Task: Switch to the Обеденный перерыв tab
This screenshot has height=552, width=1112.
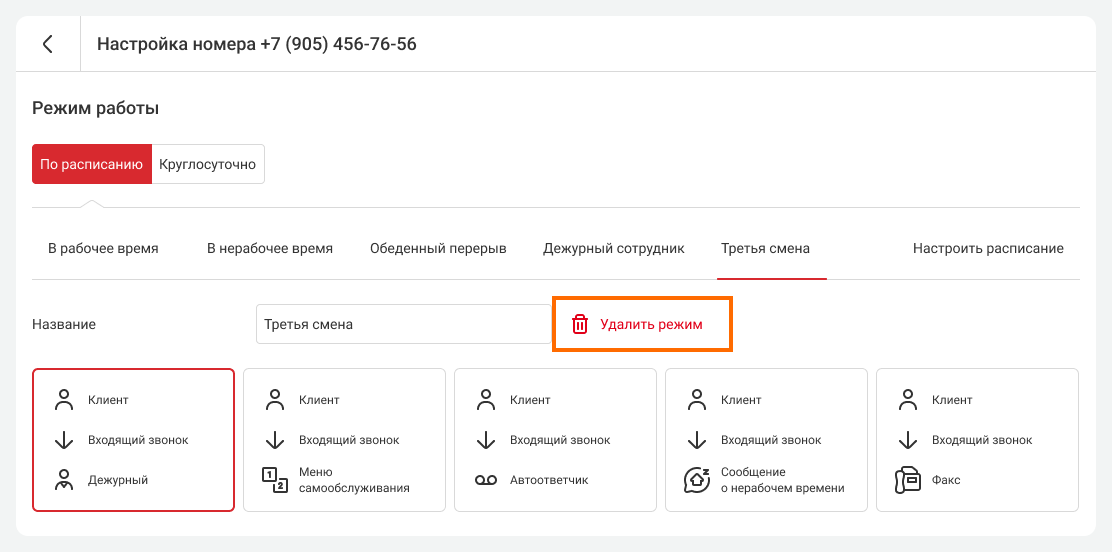Action: [x=438, y=248]
